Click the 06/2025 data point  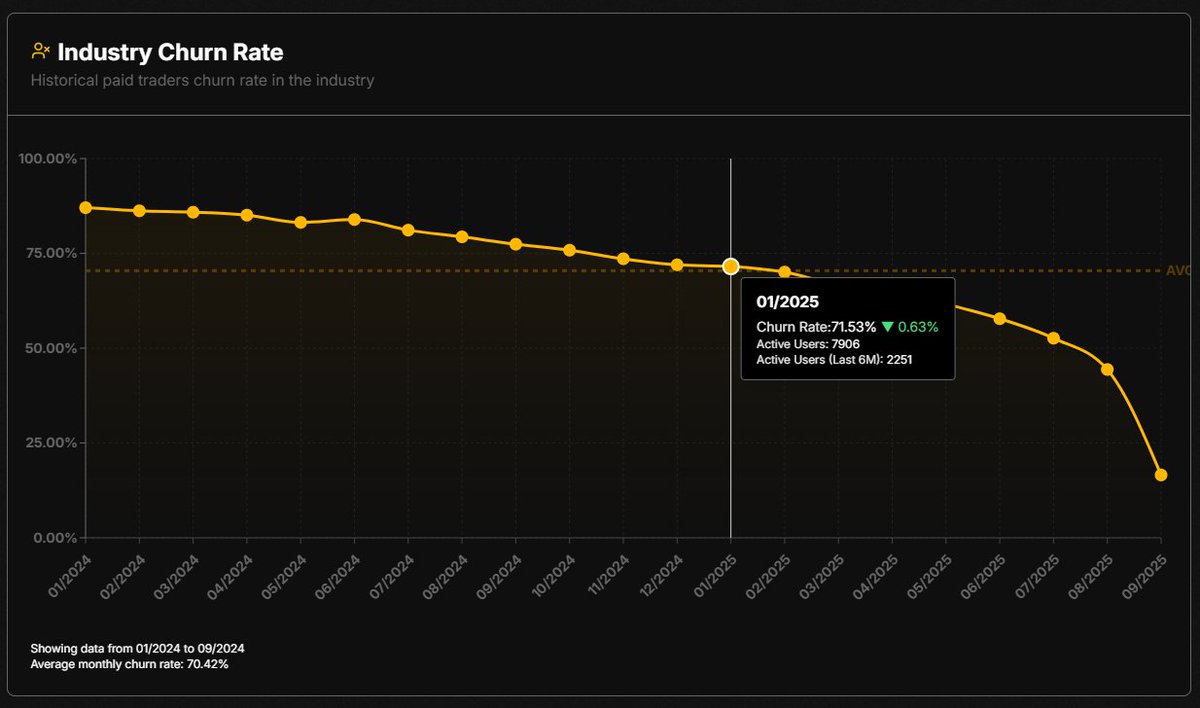coord(1000,318)
